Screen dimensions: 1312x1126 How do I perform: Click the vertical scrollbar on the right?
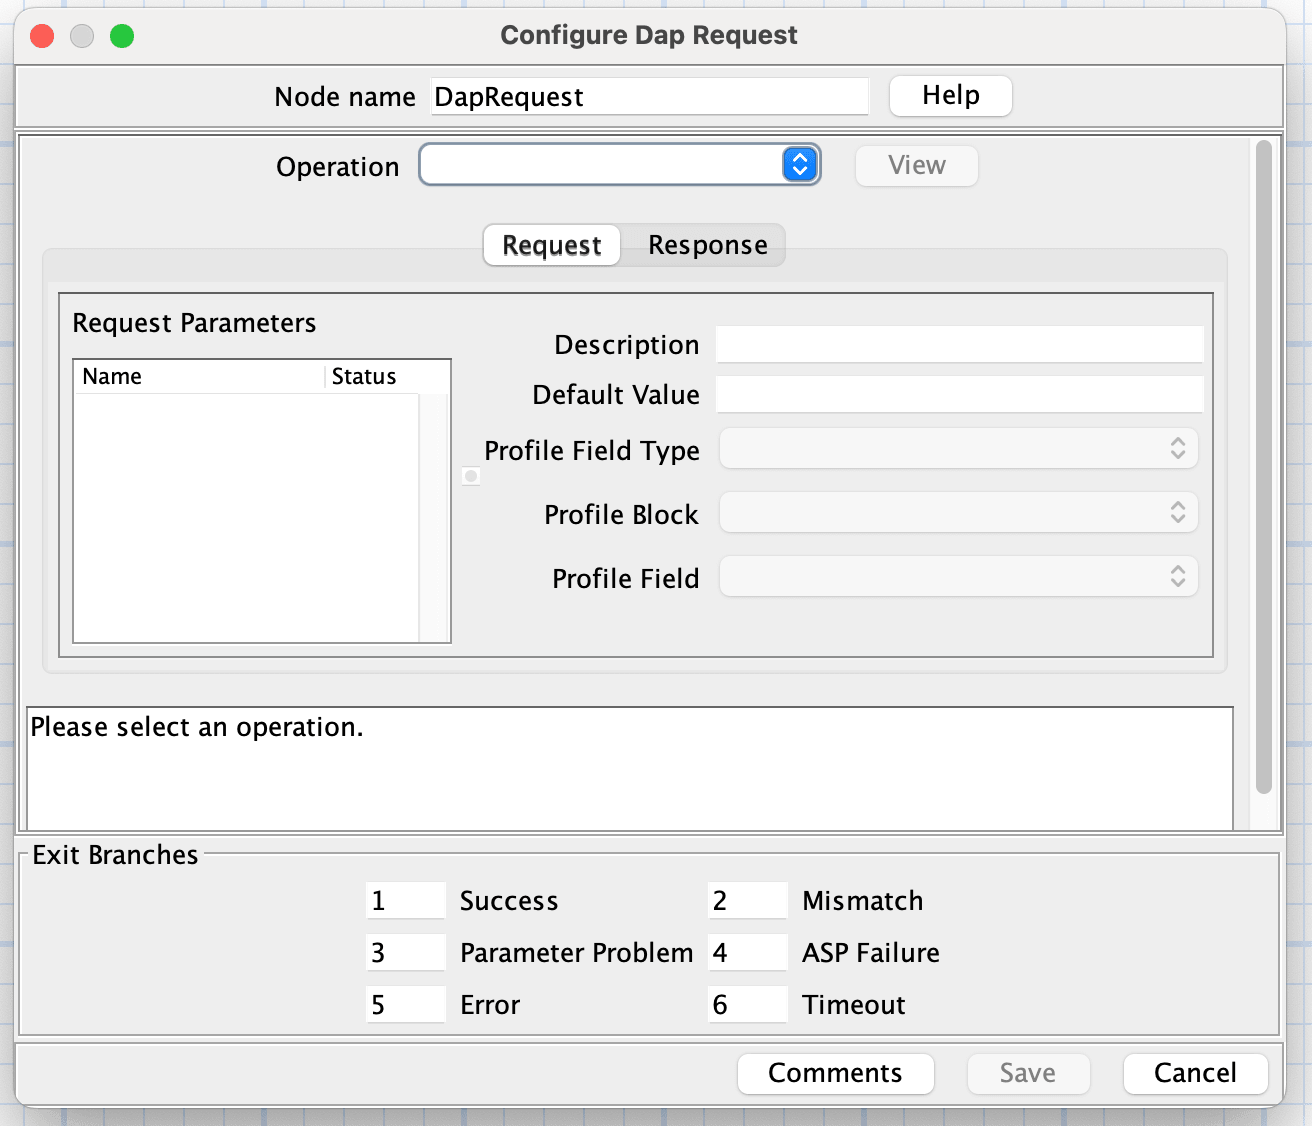(1262, 480)
